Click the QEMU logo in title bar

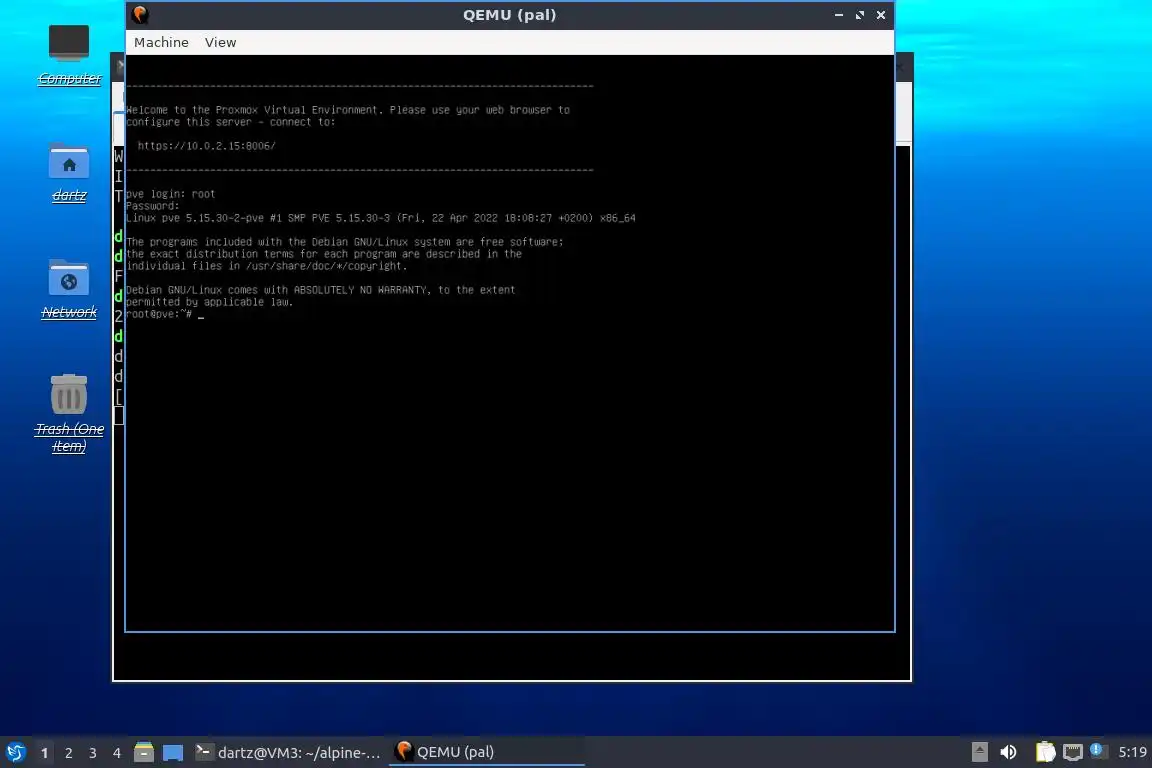(x=140, y=15)
